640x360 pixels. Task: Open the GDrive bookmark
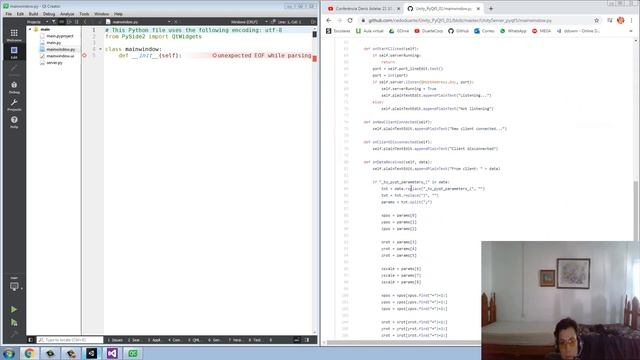click(x=399, y=31)
